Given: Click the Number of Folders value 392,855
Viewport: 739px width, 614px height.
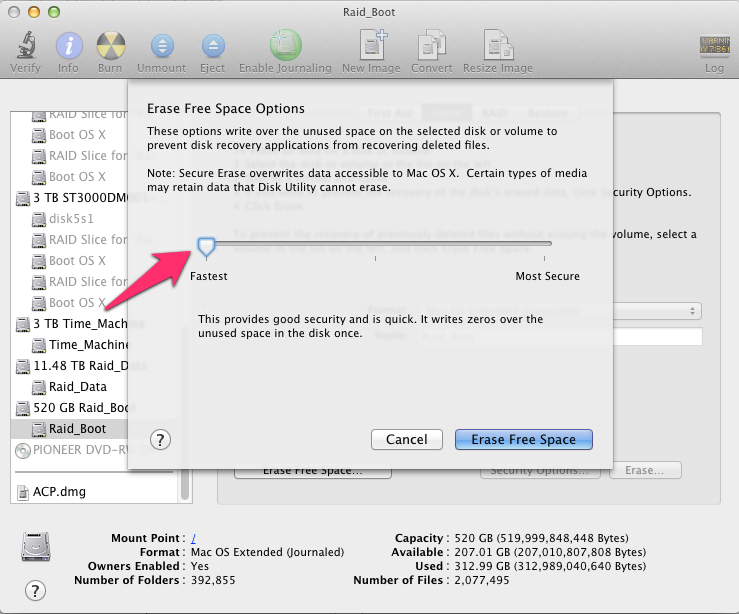Looking at the screenshot, I should (x=213, y=581).
